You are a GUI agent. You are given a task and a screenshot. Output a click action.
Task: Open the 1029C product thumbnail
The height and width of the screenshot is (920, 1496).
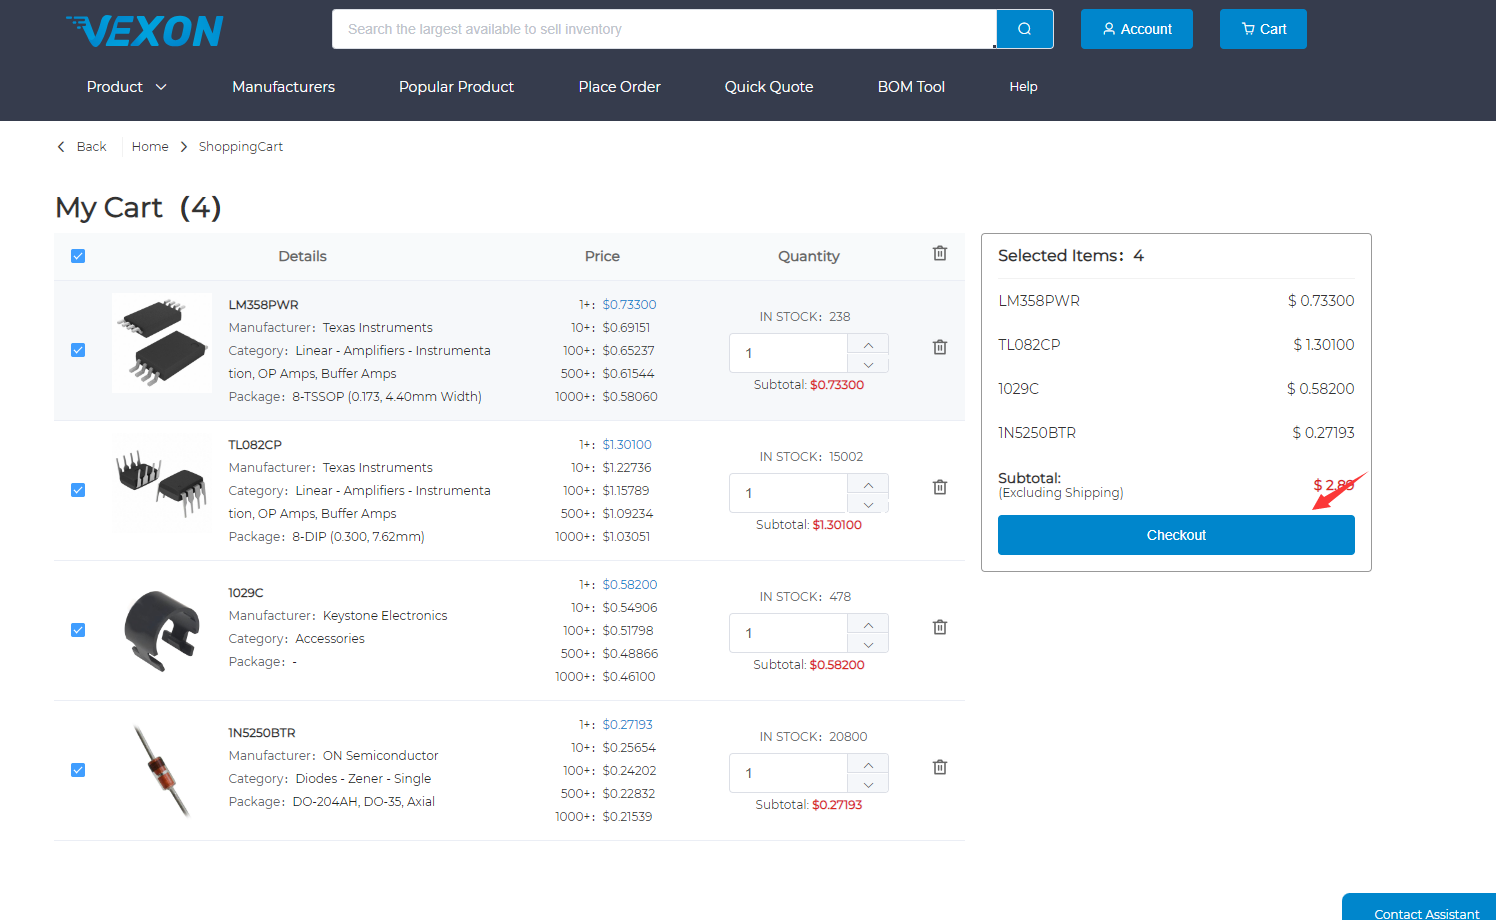coord(162,630)
